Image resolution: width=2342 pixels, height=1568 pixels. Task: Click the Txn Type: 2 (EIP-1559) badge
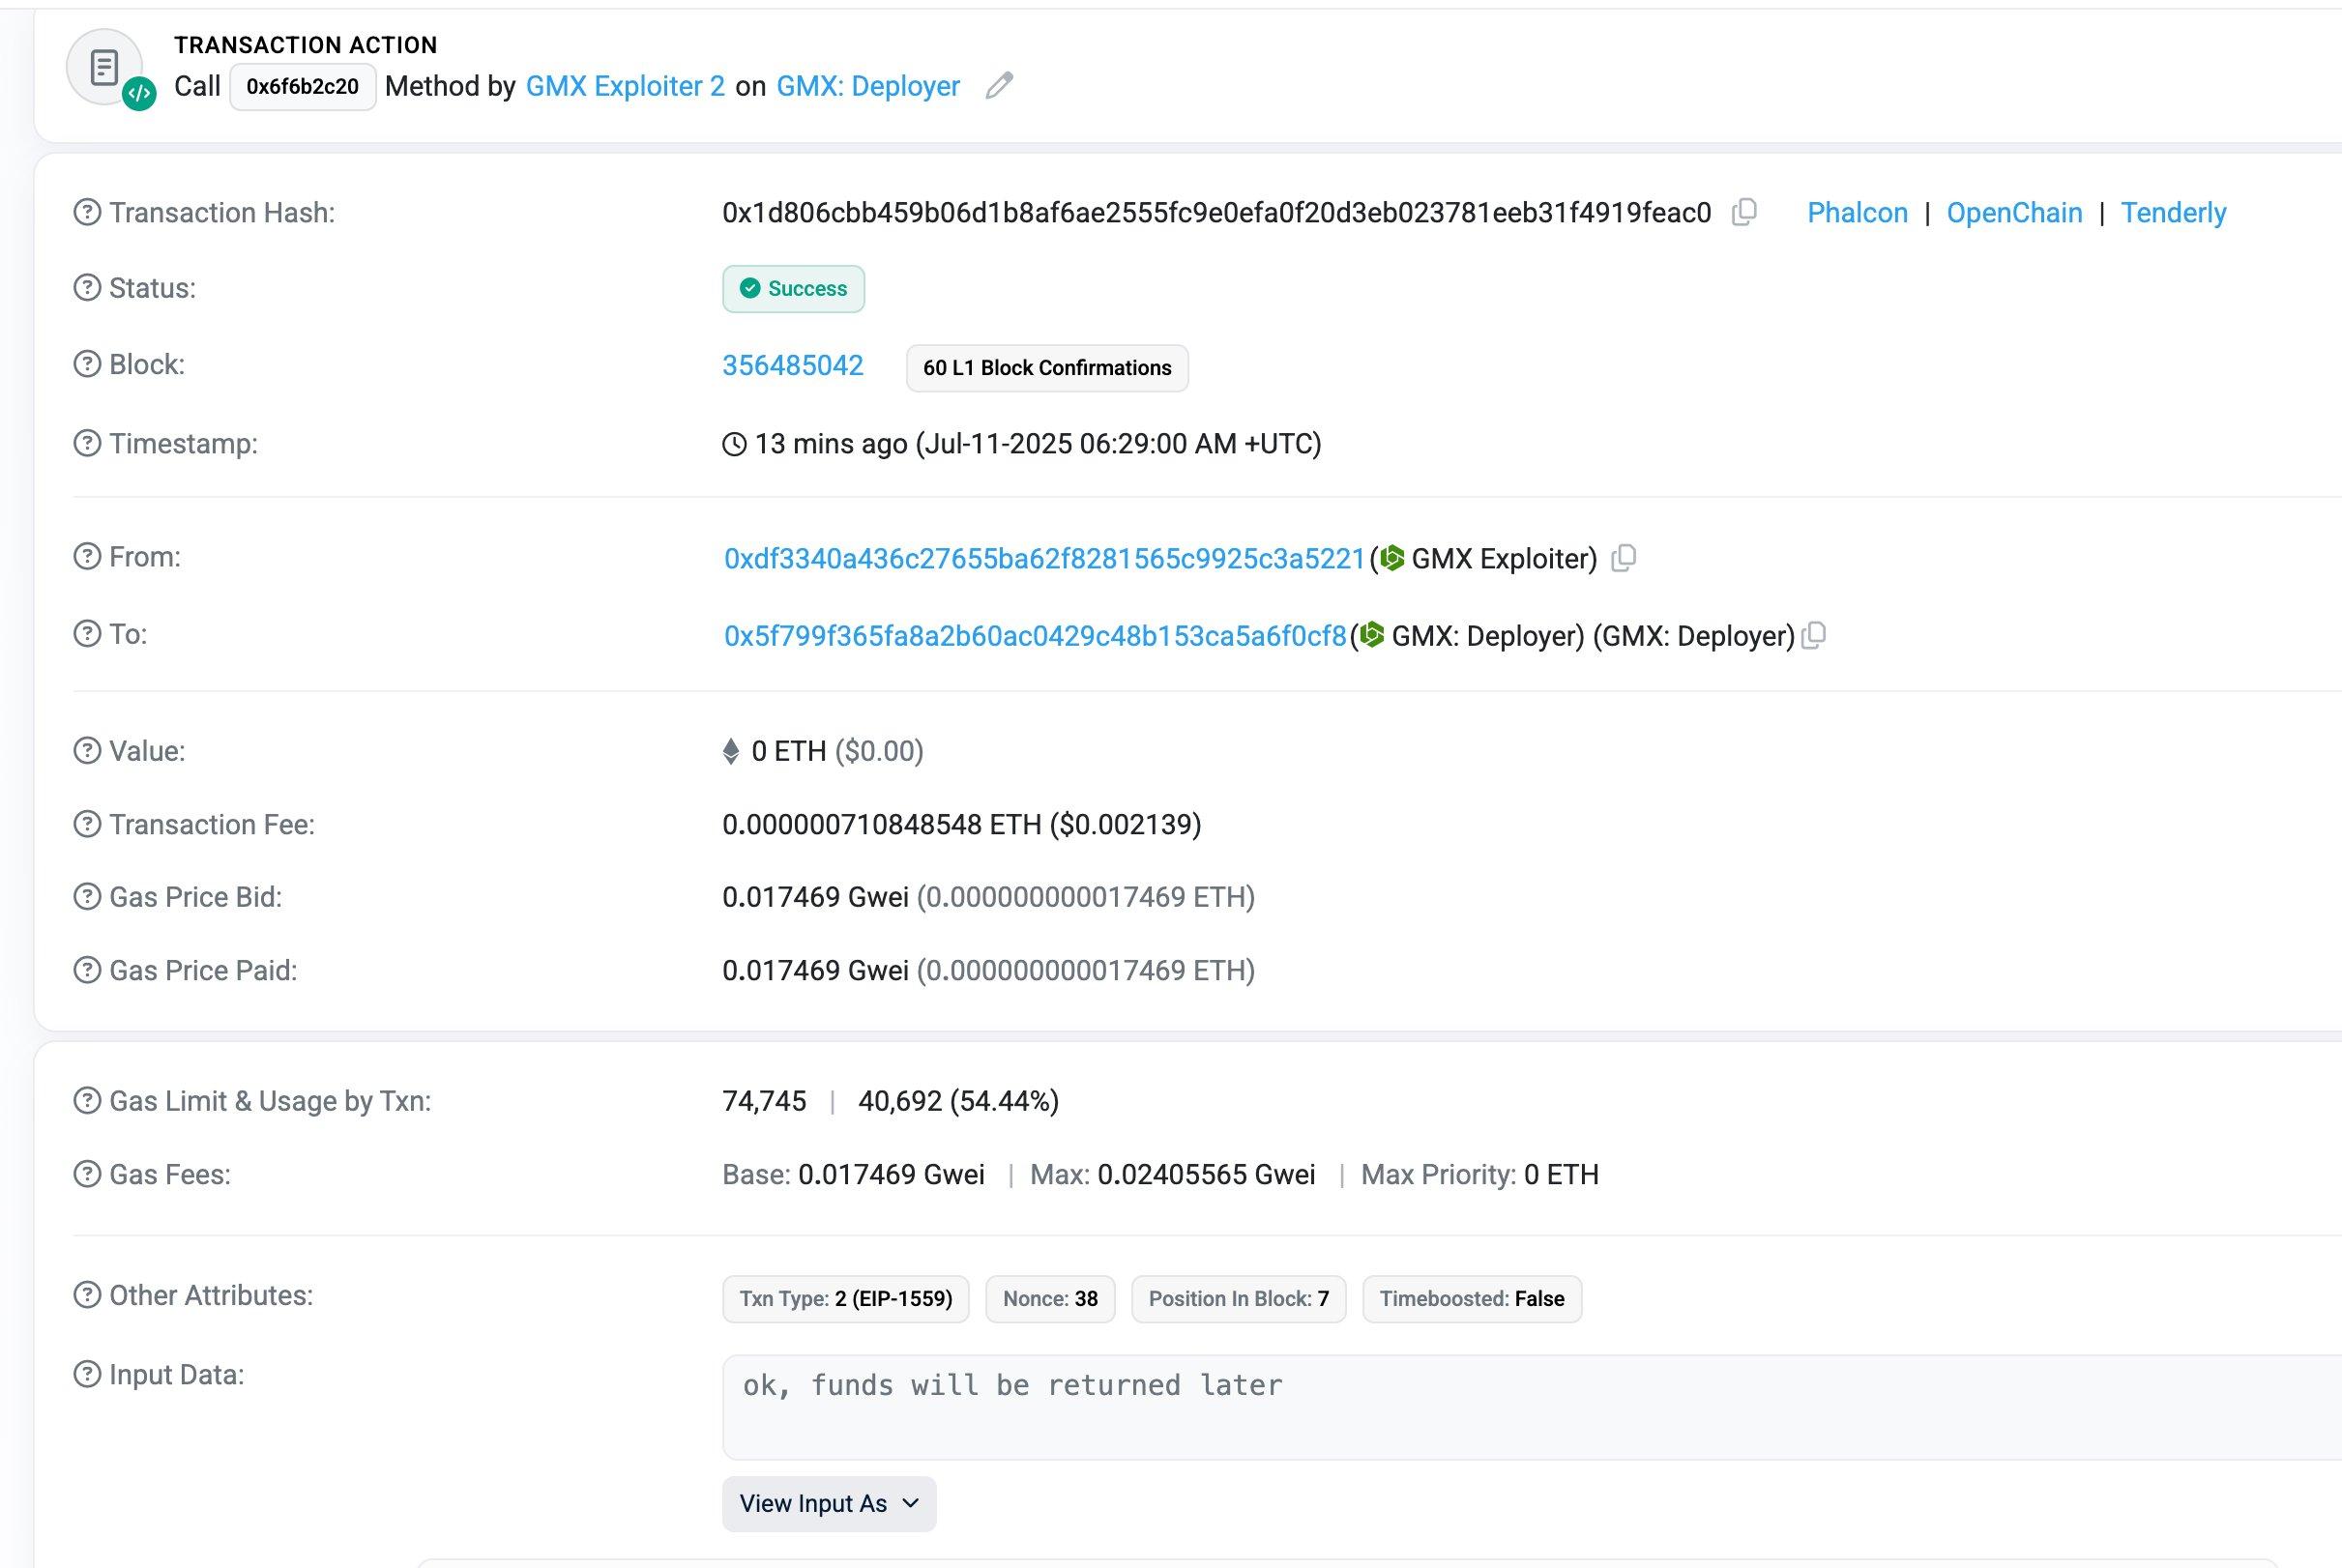pos(845,1299)
